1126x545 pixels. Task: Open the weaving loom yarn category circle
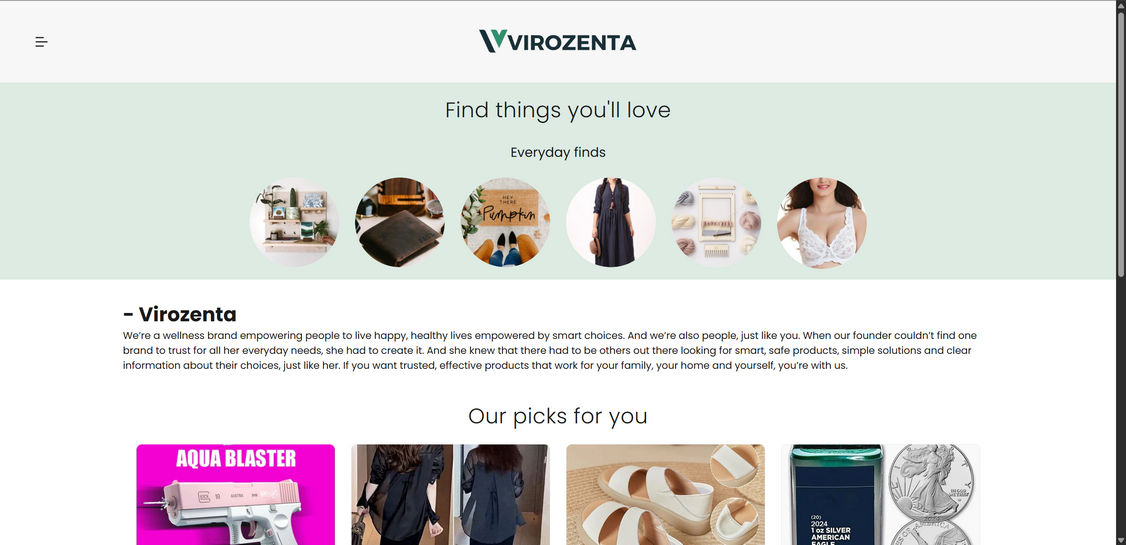pos(716,222)
